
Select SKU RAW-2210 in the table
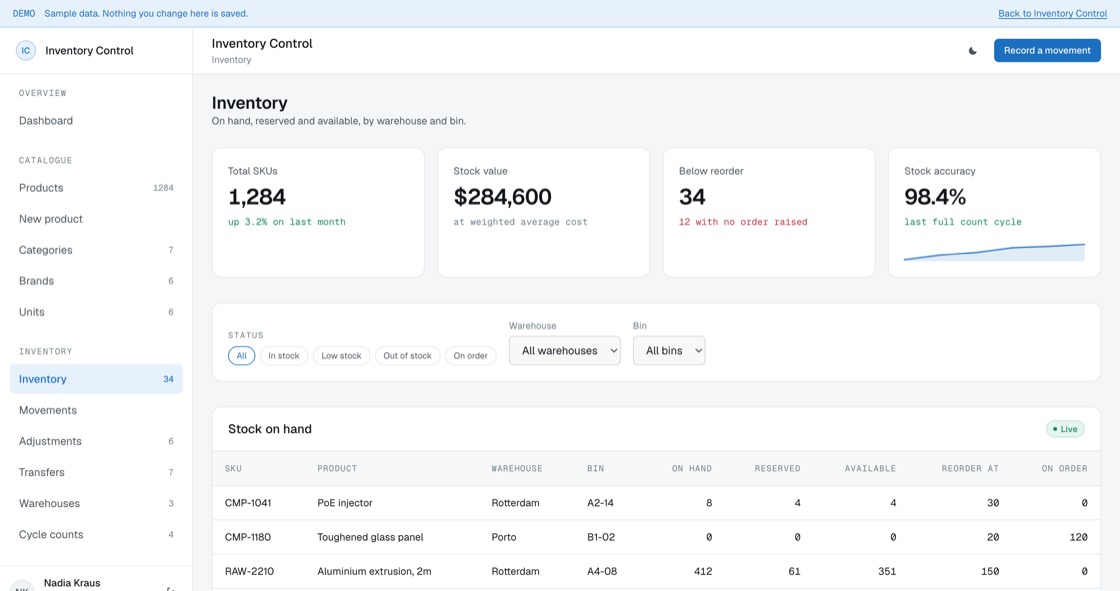click(x=248, y=572)
